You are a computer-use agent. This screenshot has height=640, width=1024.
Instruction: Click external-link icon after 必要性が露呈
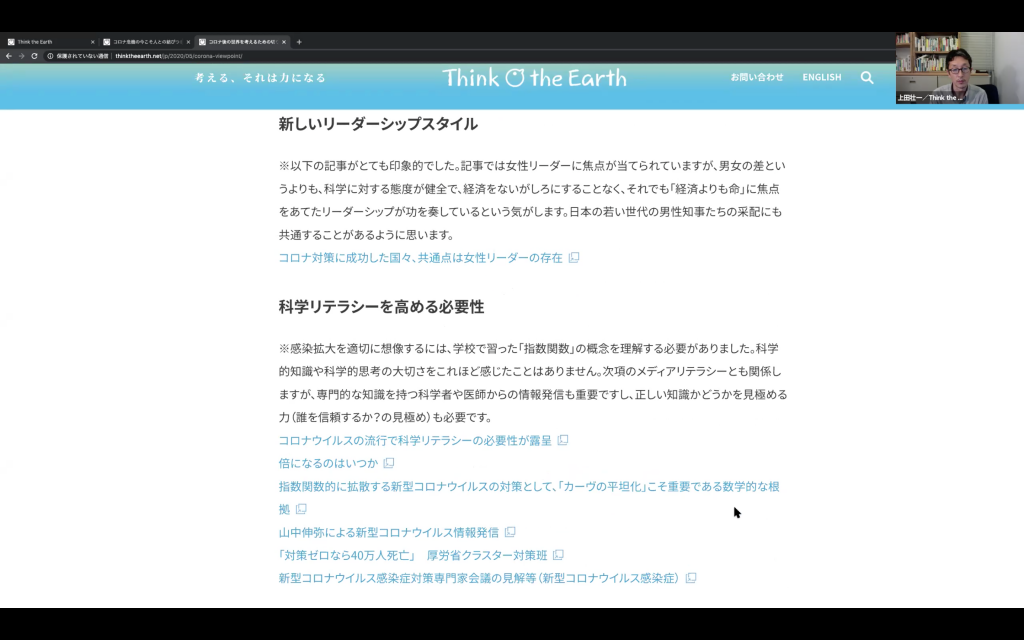563,440
